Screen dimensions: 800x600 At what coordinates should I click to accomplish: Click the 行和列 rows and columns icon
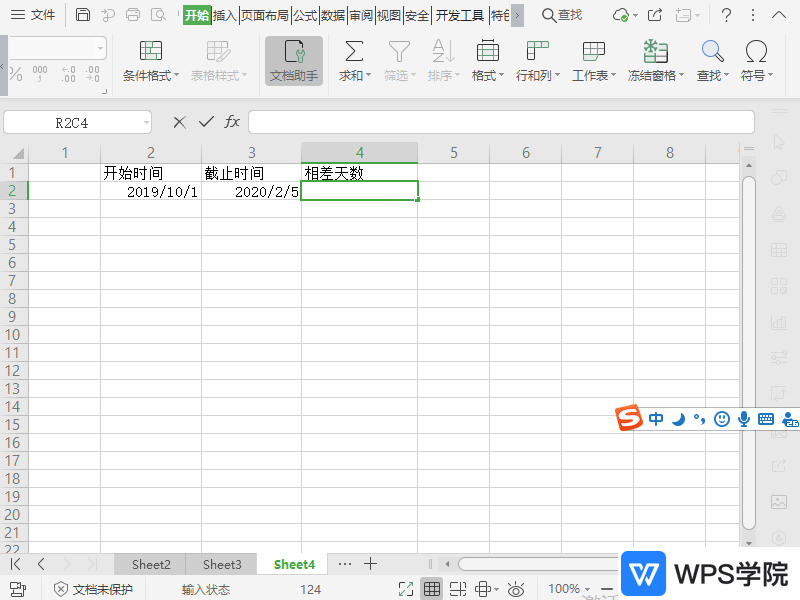pyautogui.click(x=537, y=51)
